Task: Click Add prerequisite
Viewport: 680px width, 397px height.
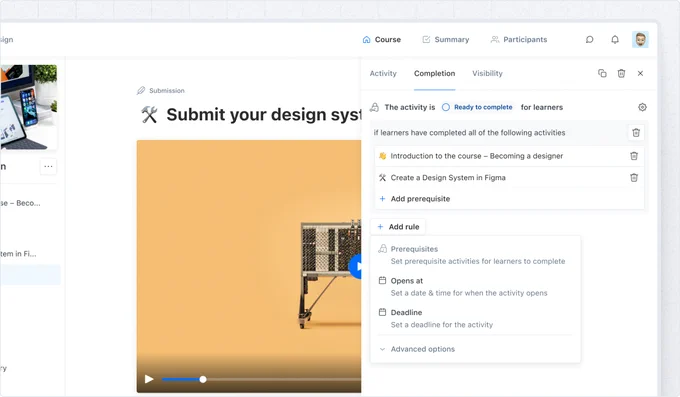Action: coord(414,199)
